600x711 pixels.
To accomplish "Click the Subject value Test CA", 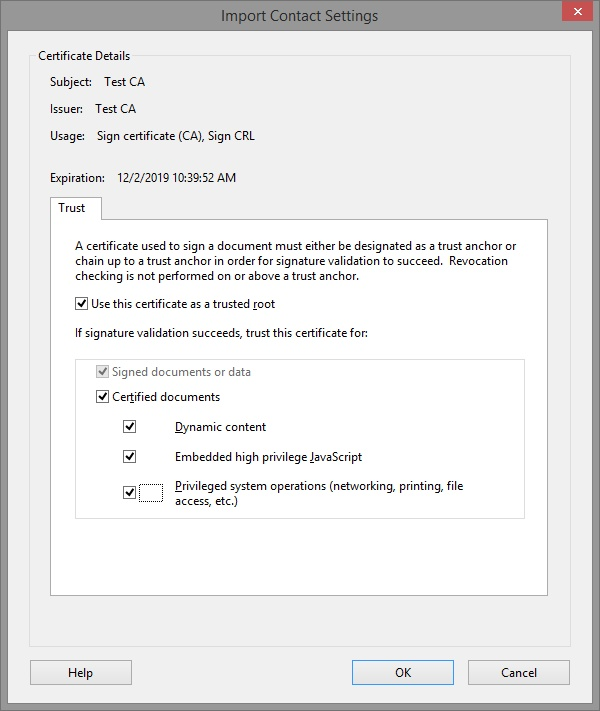I will pyautogui.click(x=124, y=82).
